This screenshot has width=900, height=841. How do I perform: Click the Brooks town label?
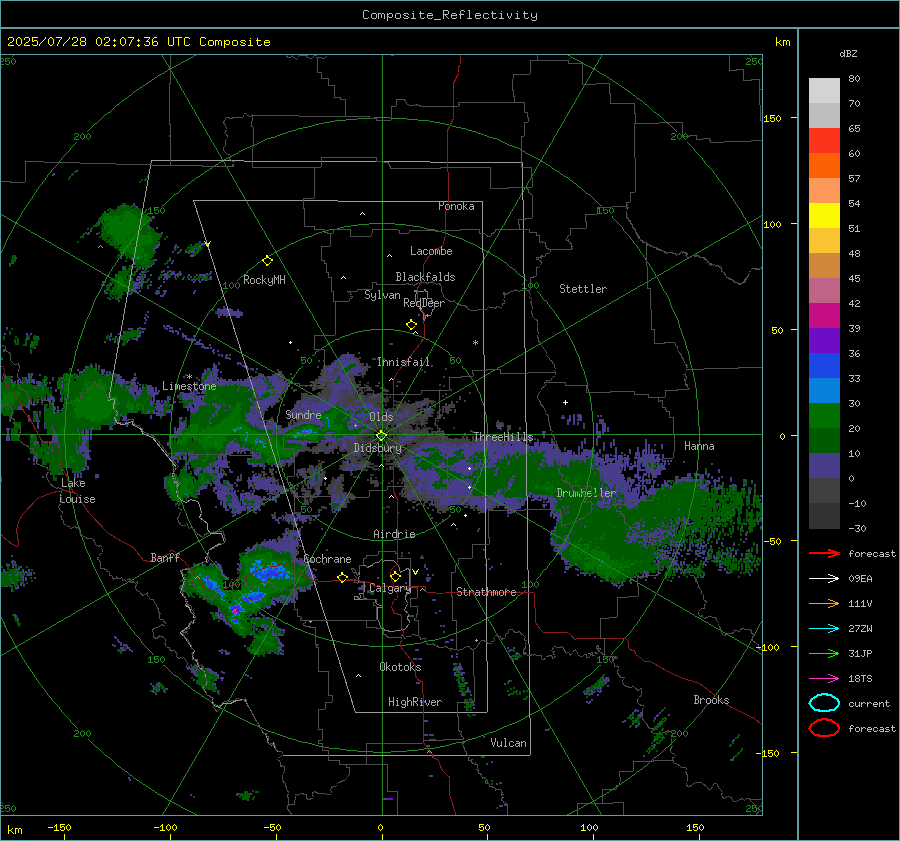pyautogui.click(x=711, y=700)
